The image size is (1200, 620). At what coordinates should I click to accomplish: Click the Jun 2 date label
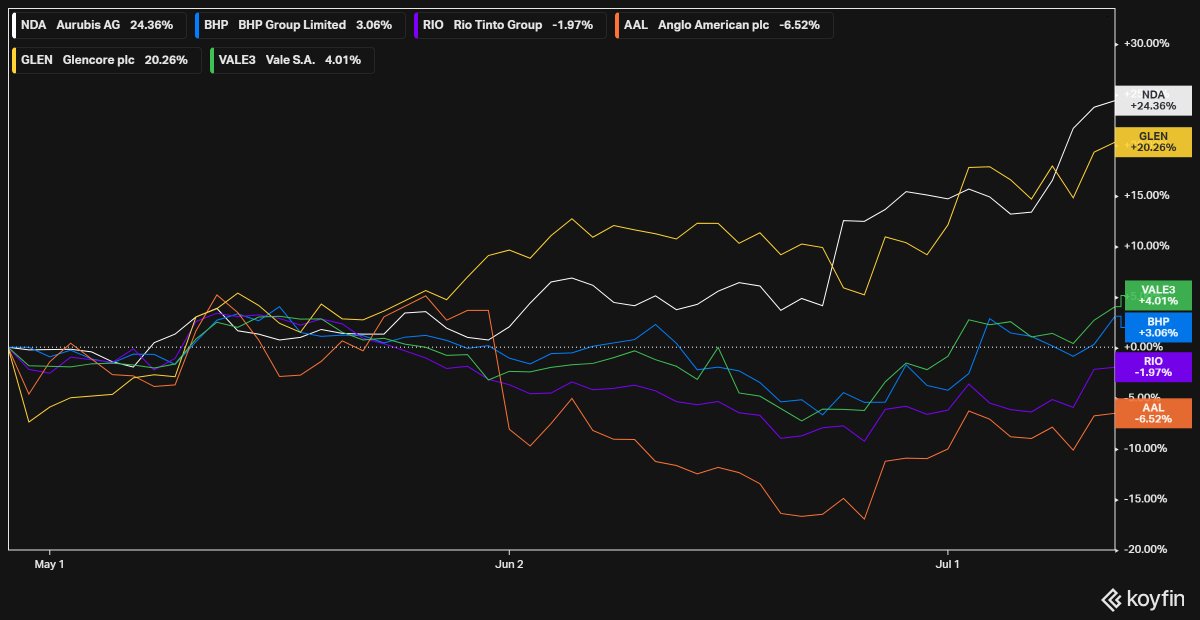click(x=509, y=564)
